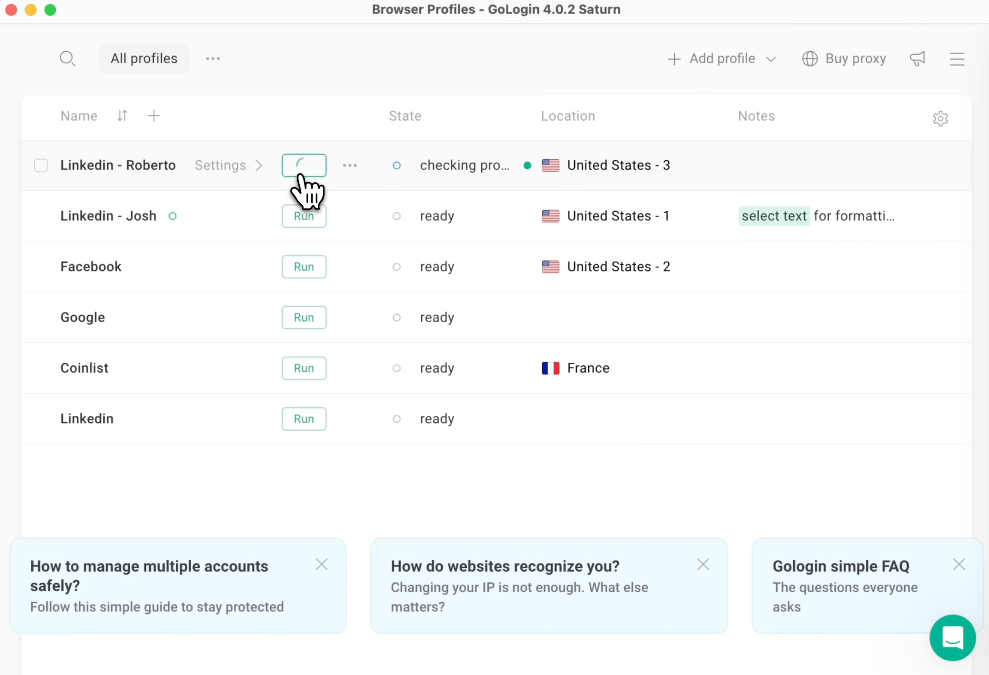989x675 pixels.
Task: Click the sort arrows beside Name
Action: 122,116
